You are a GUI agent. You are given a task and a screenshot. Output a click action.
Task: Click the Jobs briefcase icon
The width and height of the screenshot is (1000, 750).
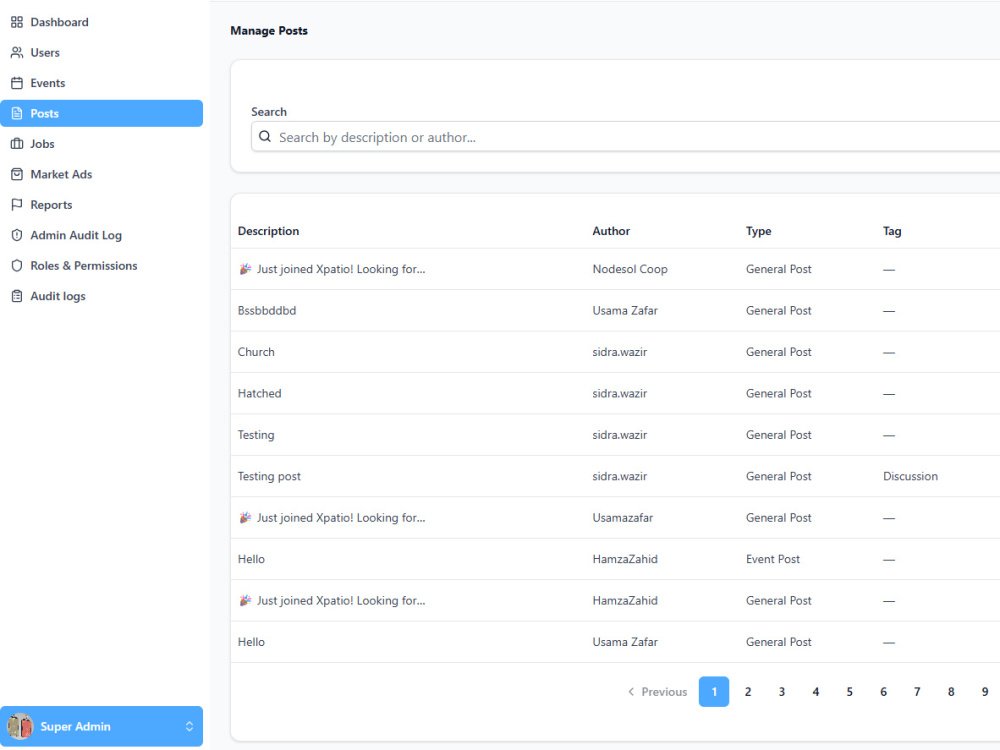(x=17, y=144)
